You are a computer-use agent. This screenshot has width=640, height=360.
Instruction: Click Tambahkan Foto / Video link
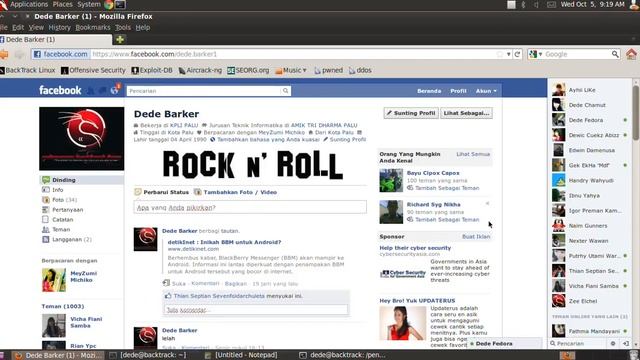pyautogui.click(x=240, y=192)
